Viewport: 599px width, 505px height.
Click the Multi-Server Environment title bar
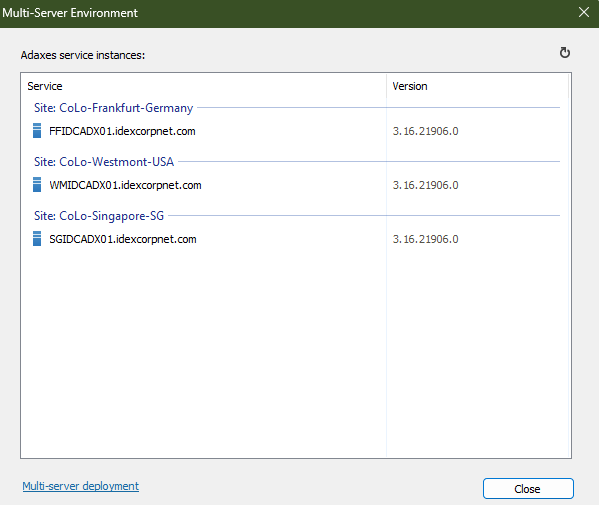[x=287, y=13]
